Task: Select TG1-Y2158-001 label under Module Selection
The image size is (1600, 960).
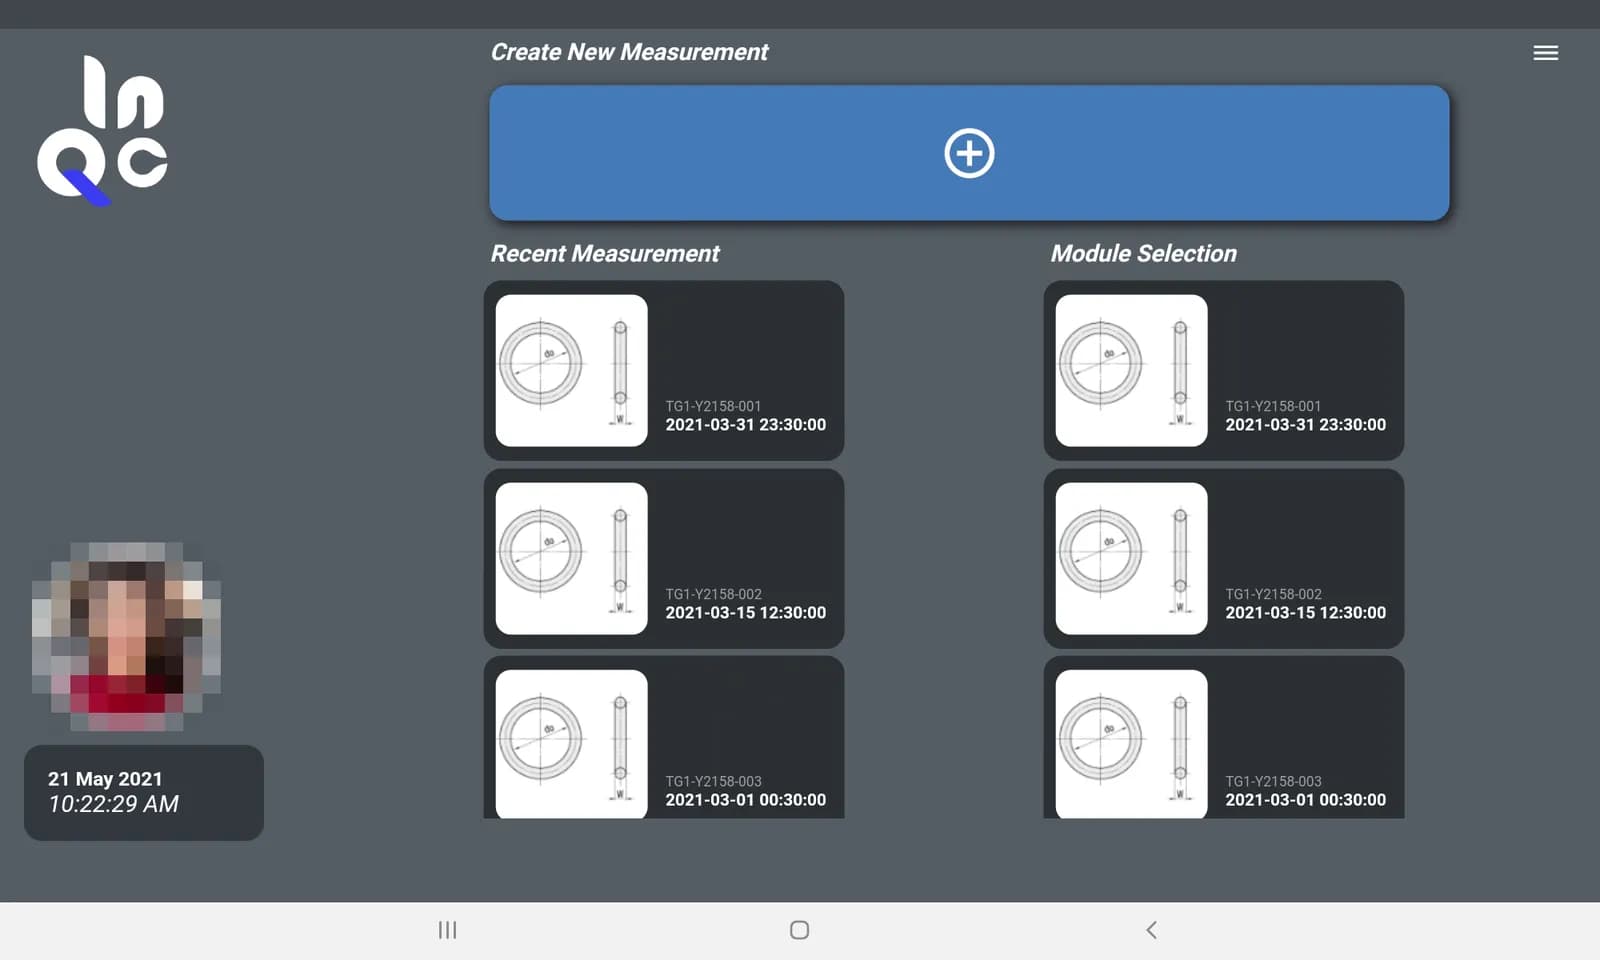Action: tap(1273, 406)
